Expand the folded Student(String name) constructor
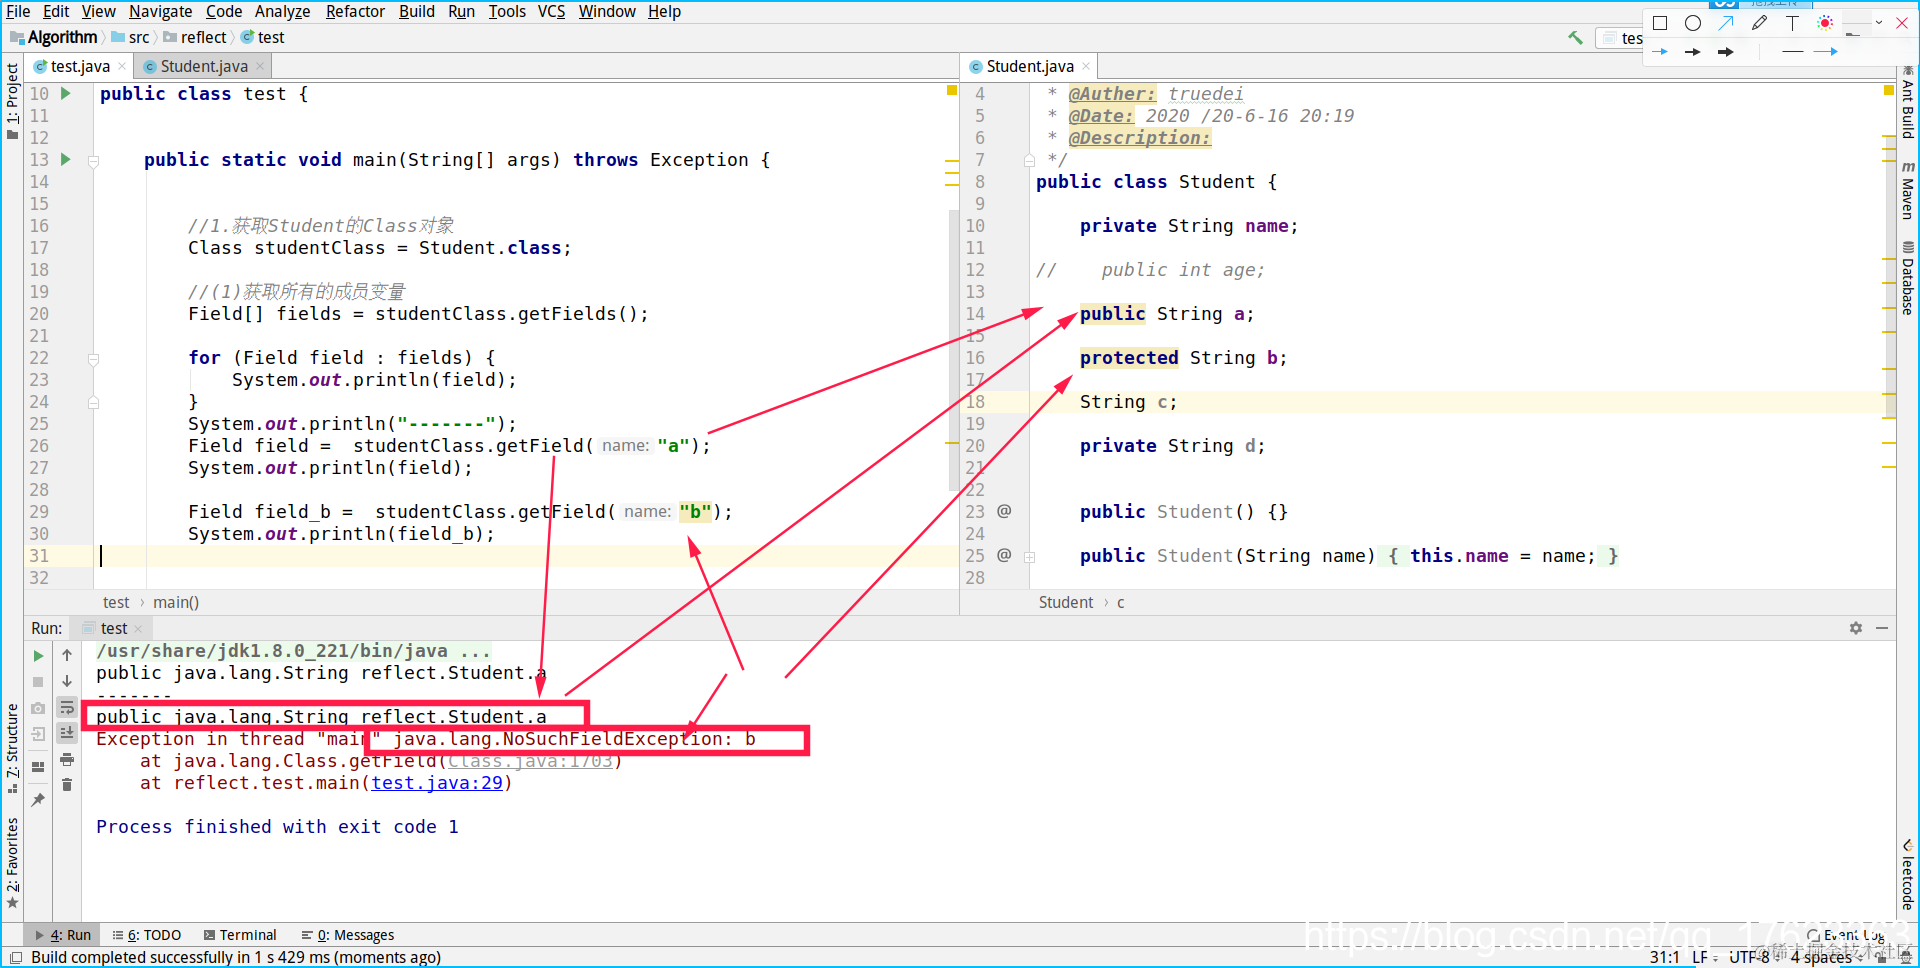 click(1029, 556)
